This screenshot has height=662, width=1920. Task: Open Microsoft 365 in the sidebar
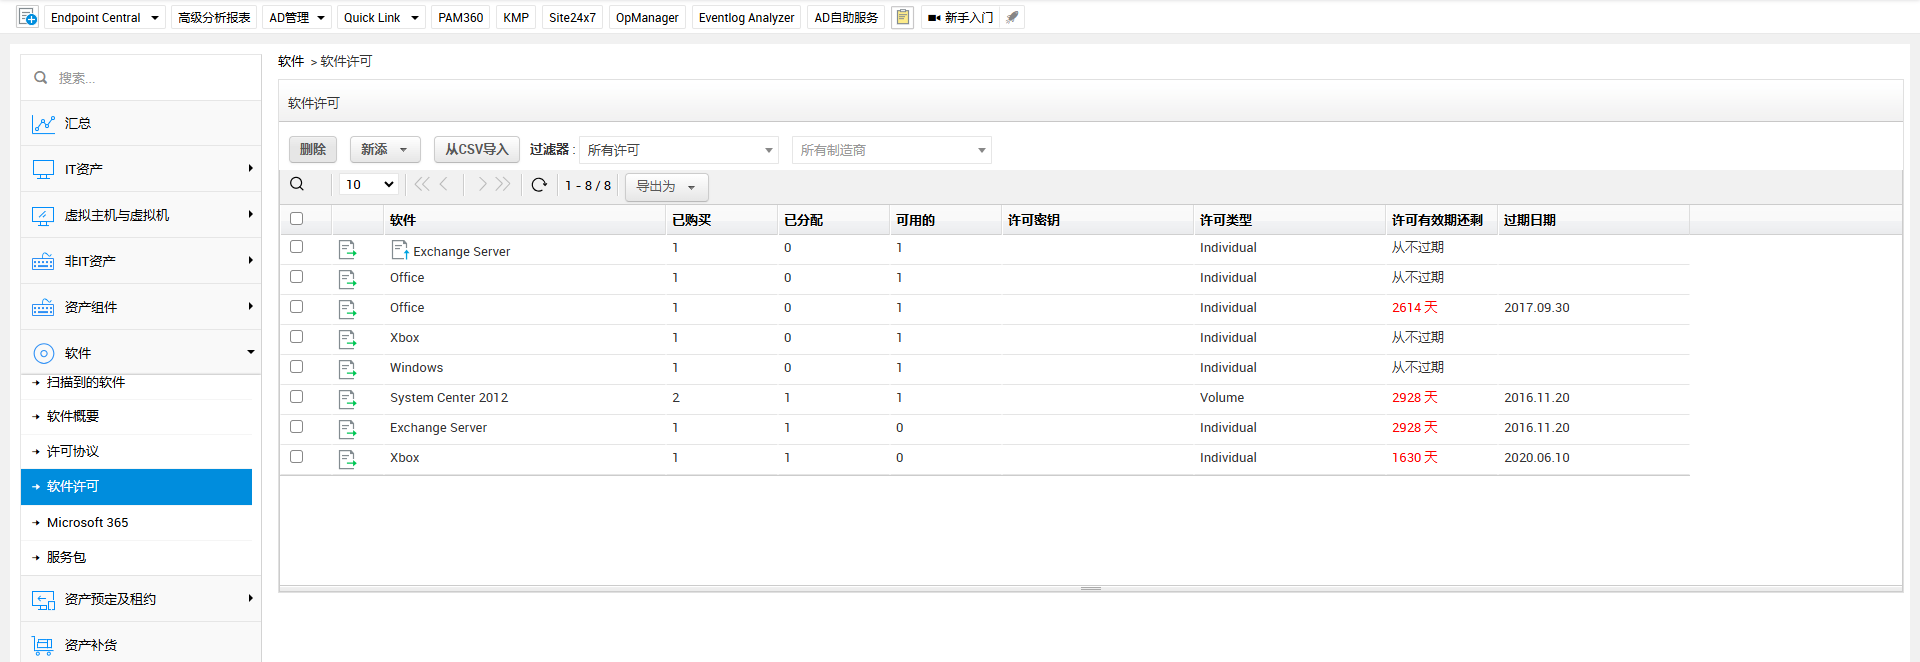[88, 523]
